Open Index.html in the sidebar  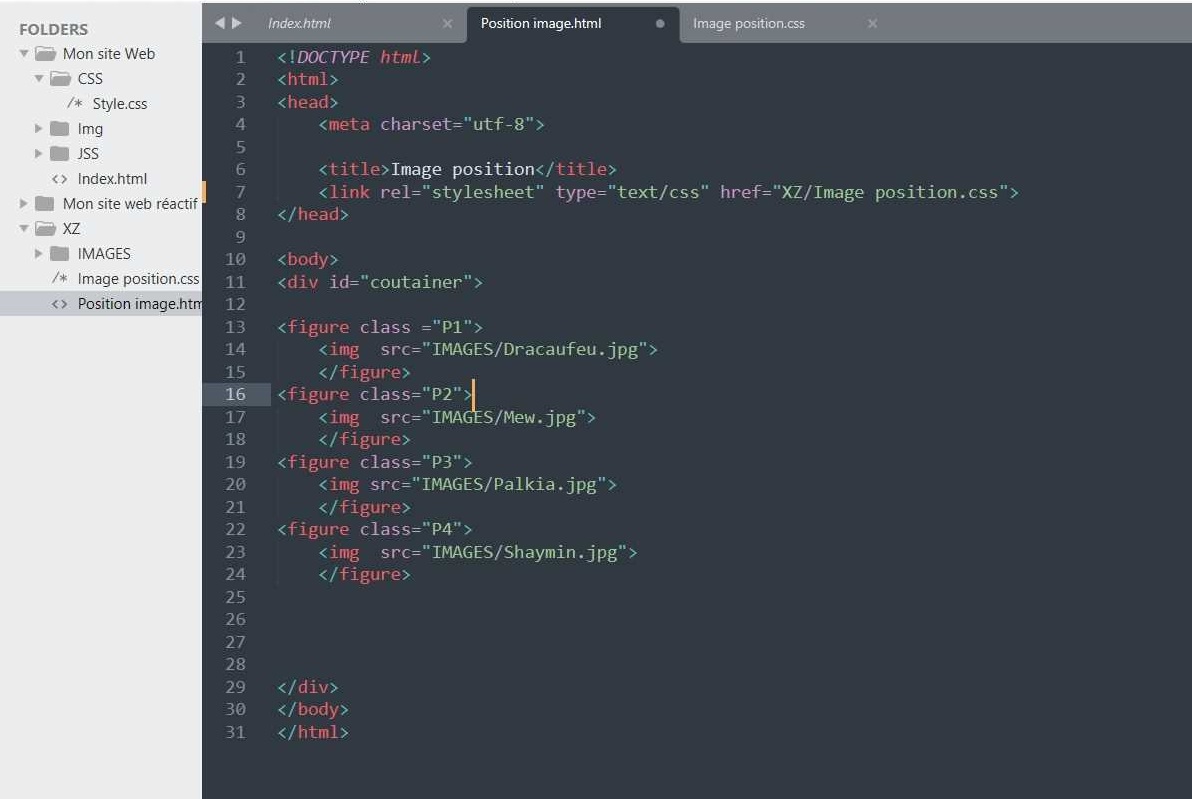112,179
